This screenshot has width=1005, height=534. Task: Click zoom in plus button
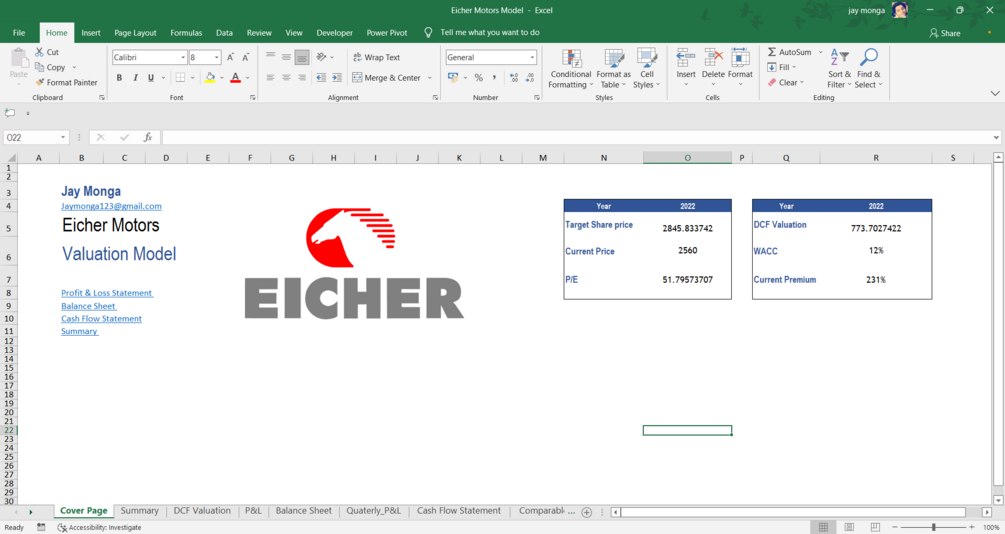pos(972,527)
